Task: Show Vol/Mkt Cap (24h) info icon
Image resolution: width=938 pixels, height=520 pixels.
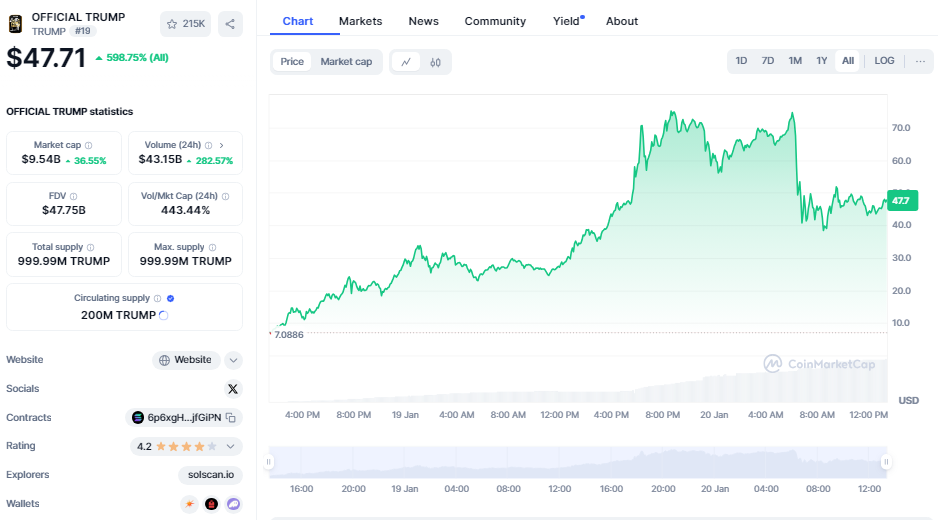Action: click(226, 196)
